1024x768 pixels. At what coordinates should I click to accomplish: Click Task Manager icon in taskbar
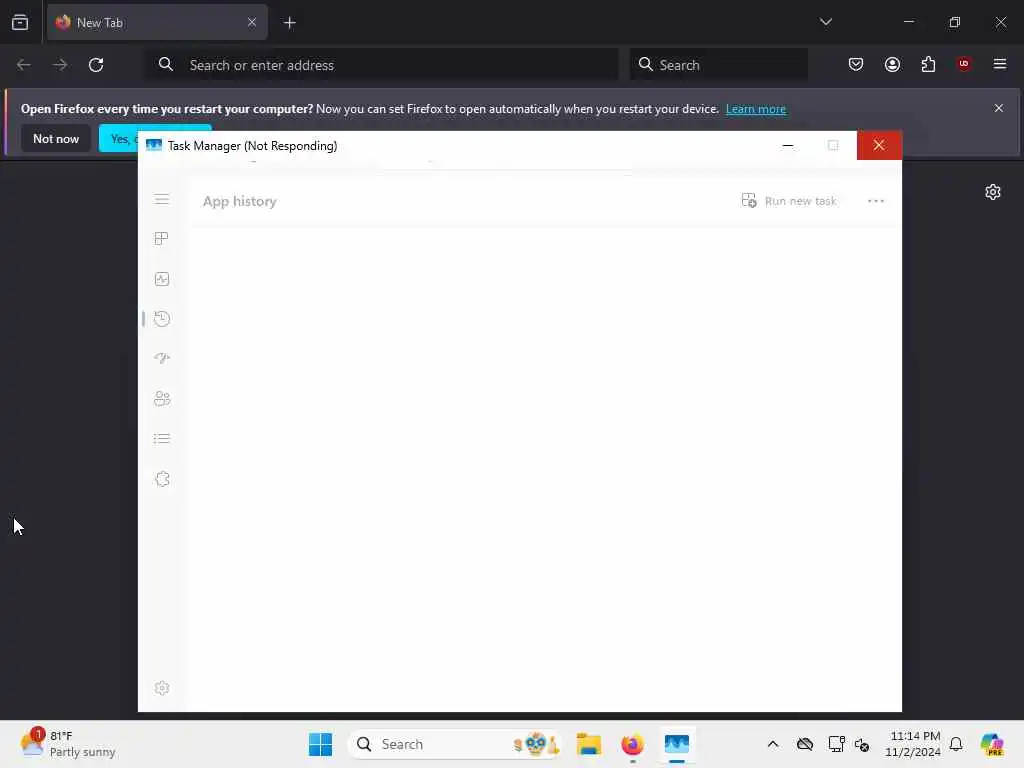677,744
